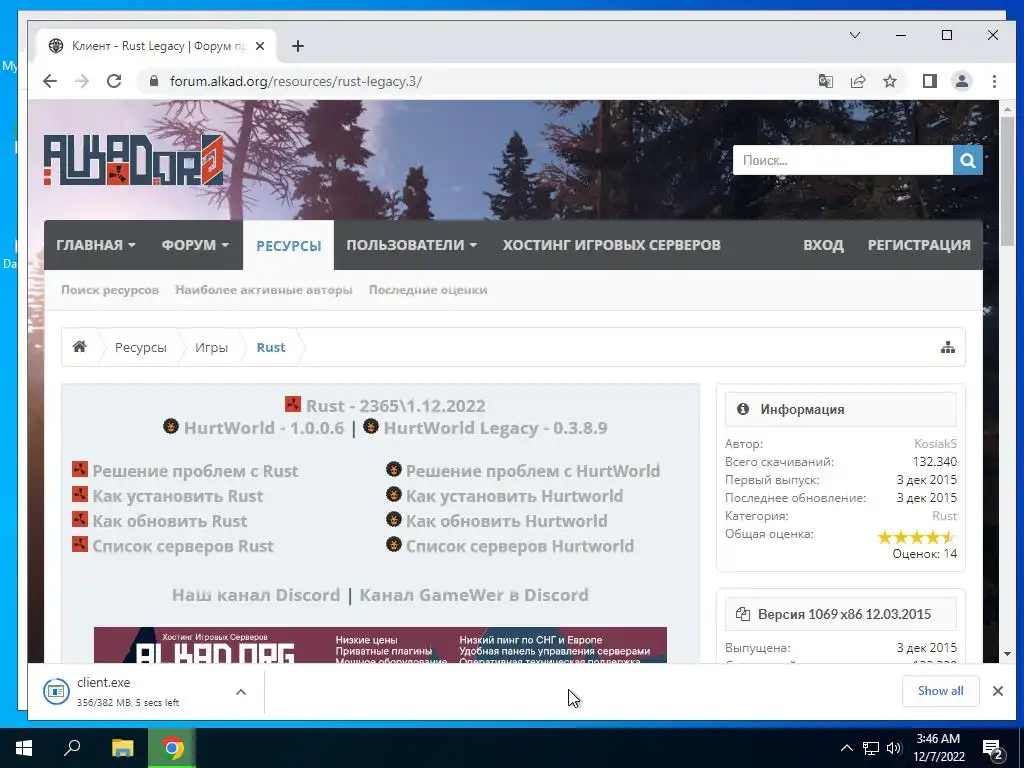Screen dimensions: 1024x768
Task: Click the Alkad.org logo
Action: (x=134, y=160)
